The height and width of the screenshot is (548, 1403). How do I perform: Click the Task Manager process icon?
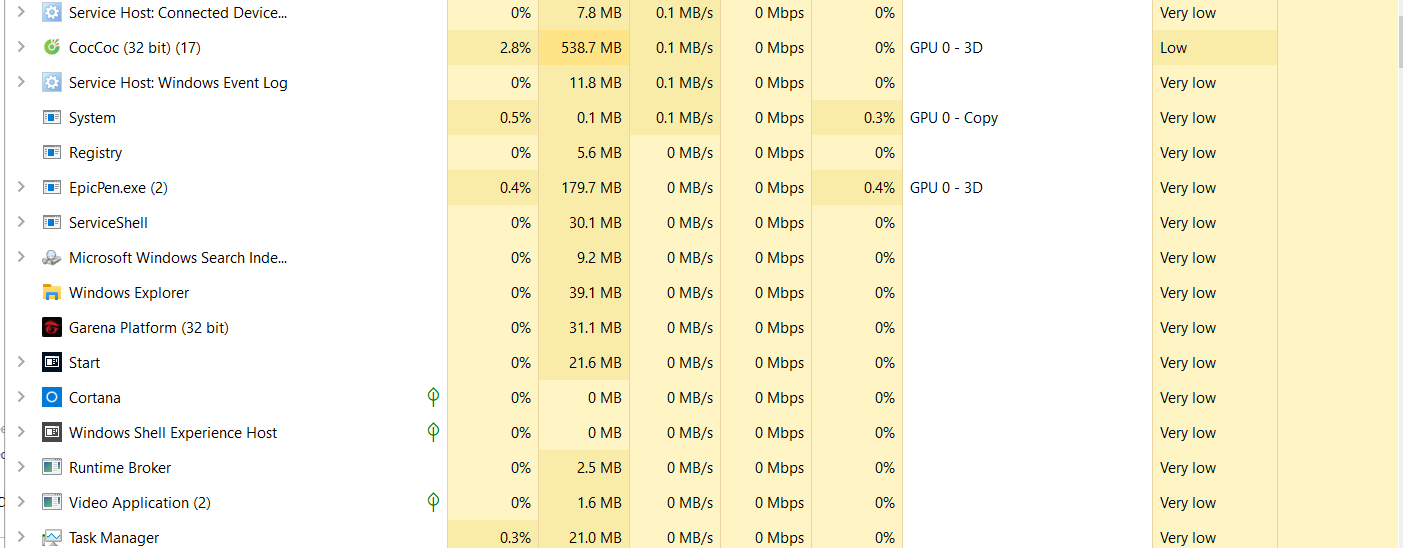52,538
